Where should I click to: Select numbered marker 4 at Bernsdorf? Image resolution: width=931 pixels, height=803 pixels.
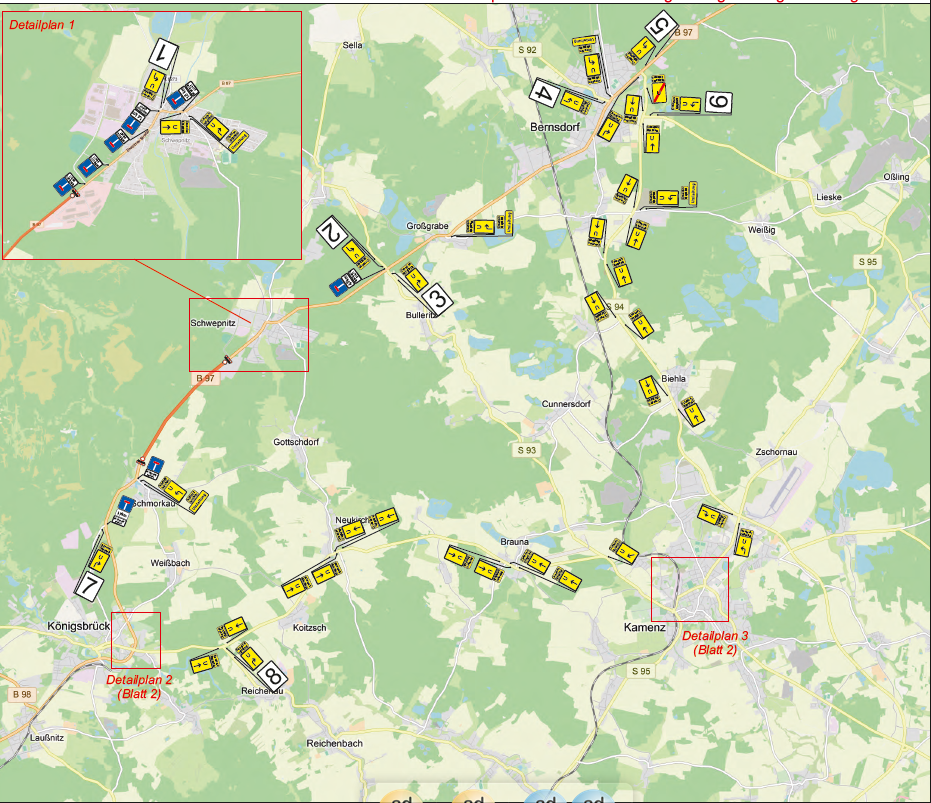point(545,93)
